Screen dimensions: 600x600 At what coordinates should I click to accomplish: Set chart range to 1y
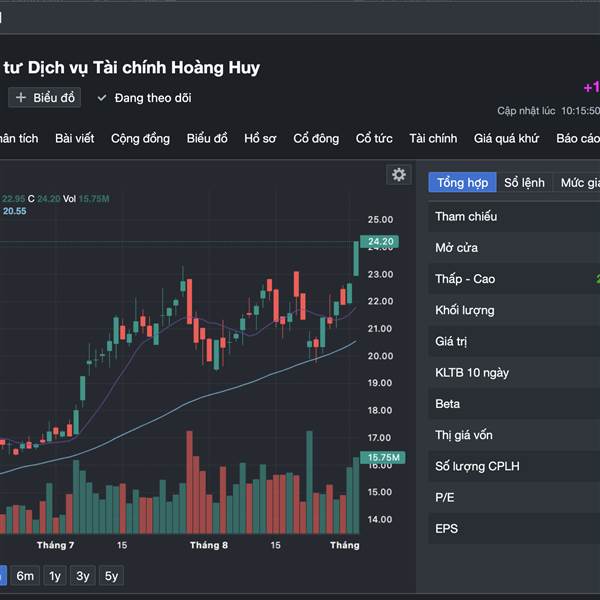55,576
